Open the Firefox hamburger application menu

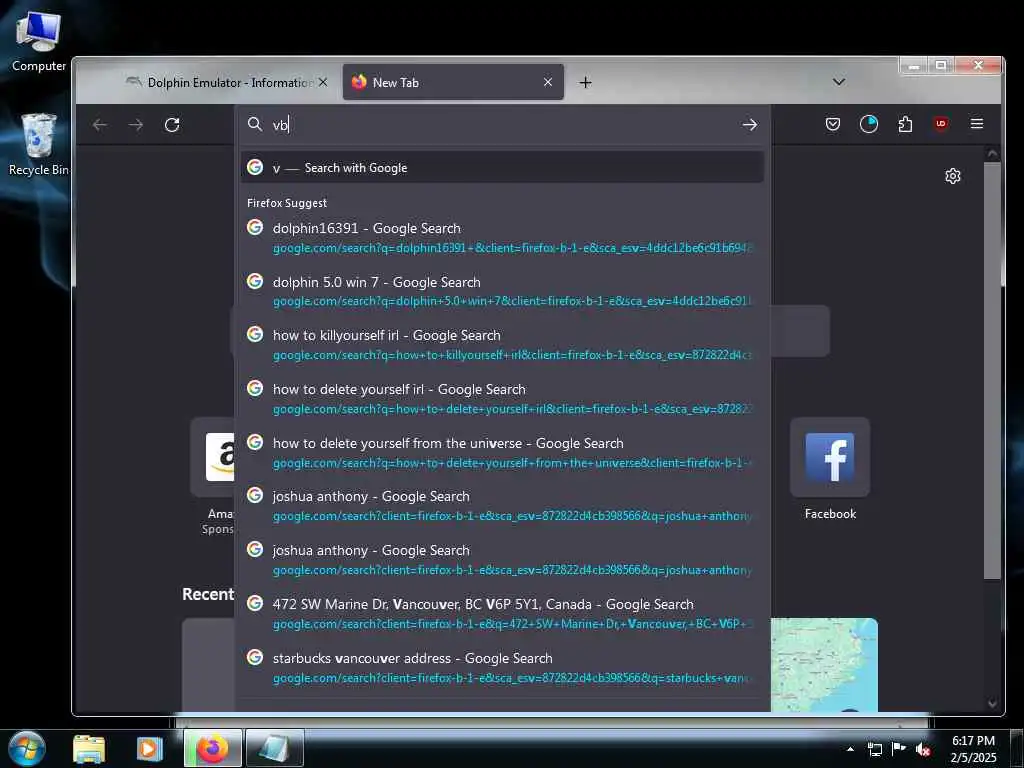pos(977,123)
